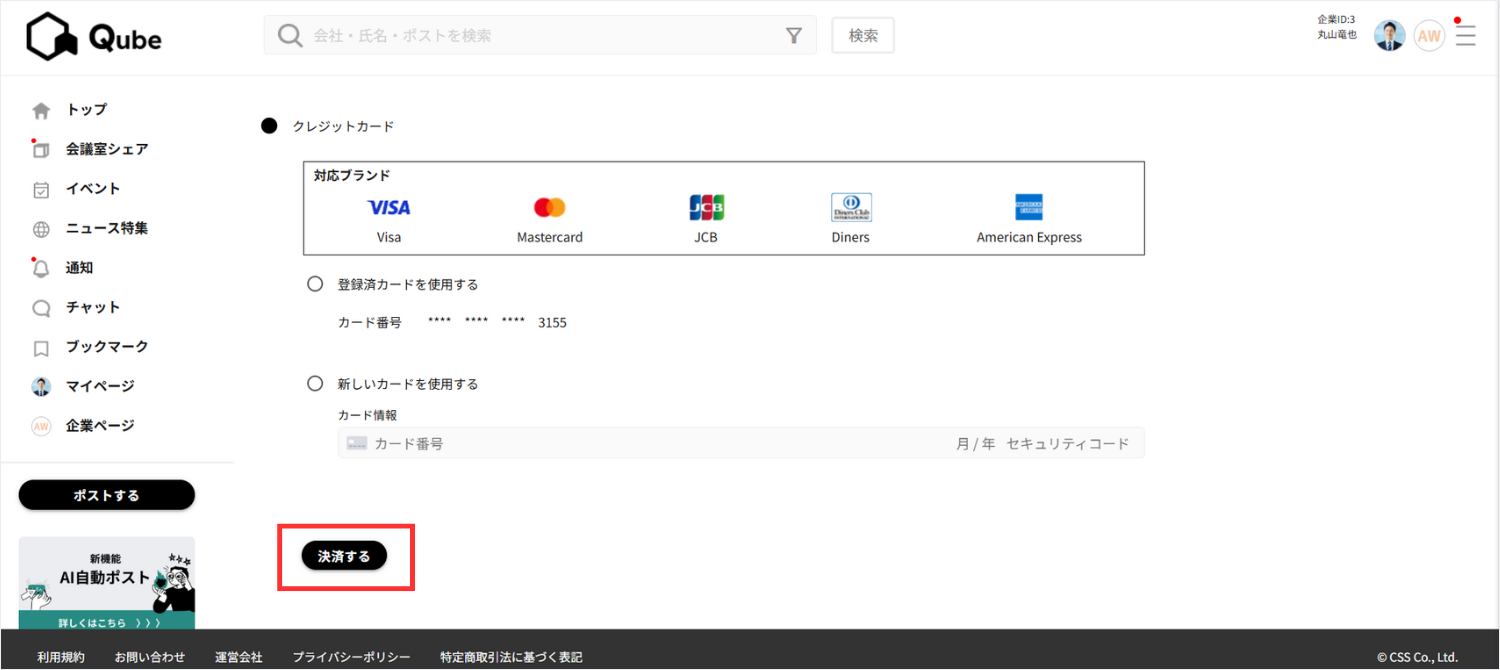Viewport: 1500px width, 670px height.
Task: Open notifications via the bell icon
Action: tap(41, 268)
